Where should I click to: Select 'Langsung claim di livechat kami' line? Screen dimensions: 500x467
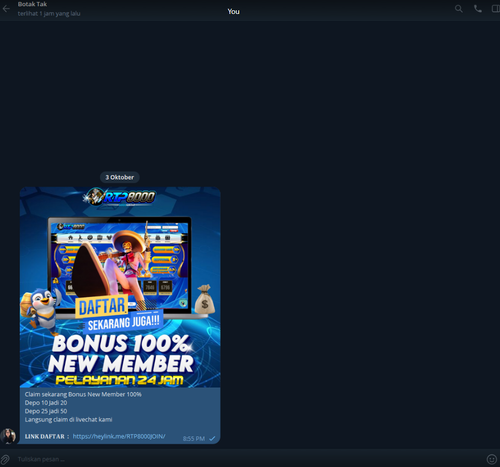pos(68,419)
